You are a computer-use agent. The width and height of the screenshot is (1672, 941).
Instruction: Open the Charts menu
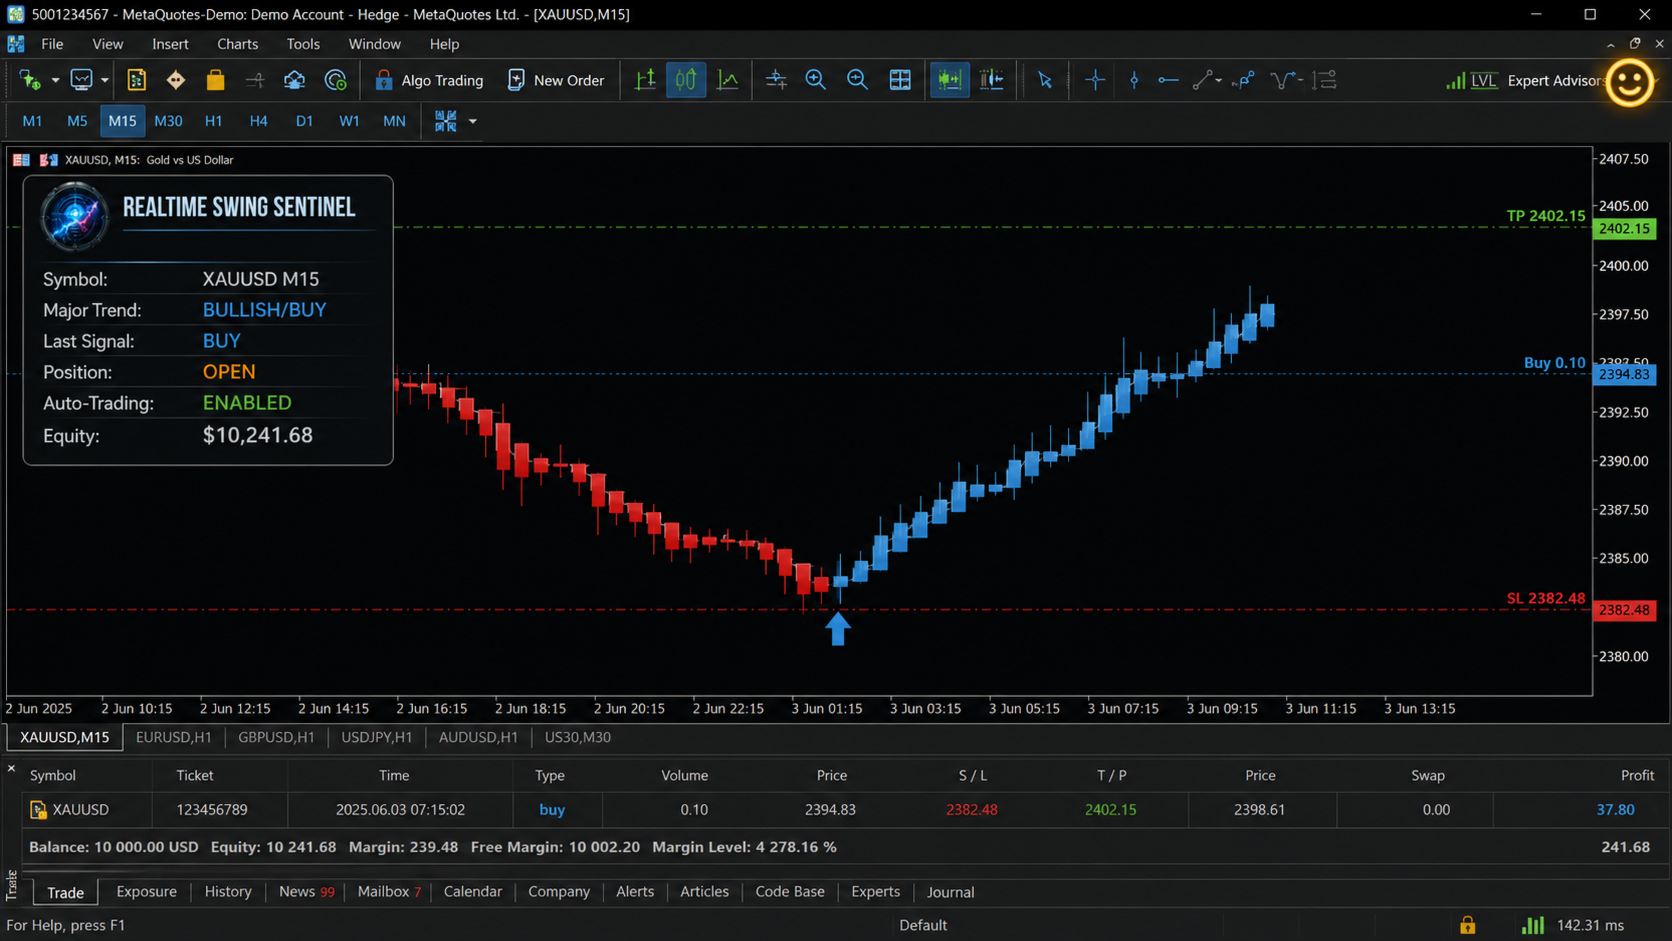tap(237, 44)
